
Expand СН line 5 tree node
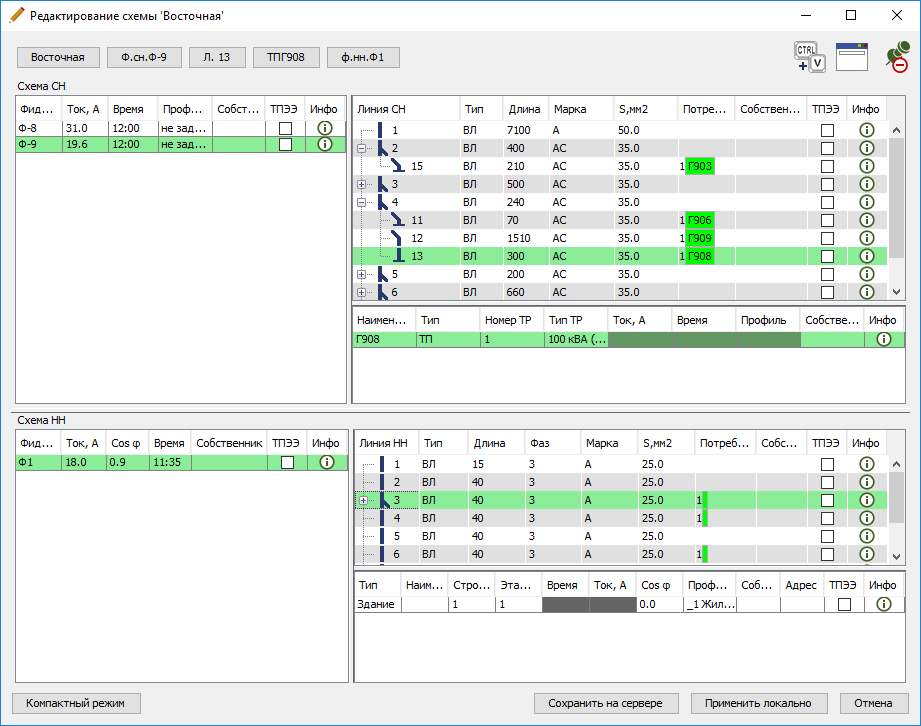point(361,274)
